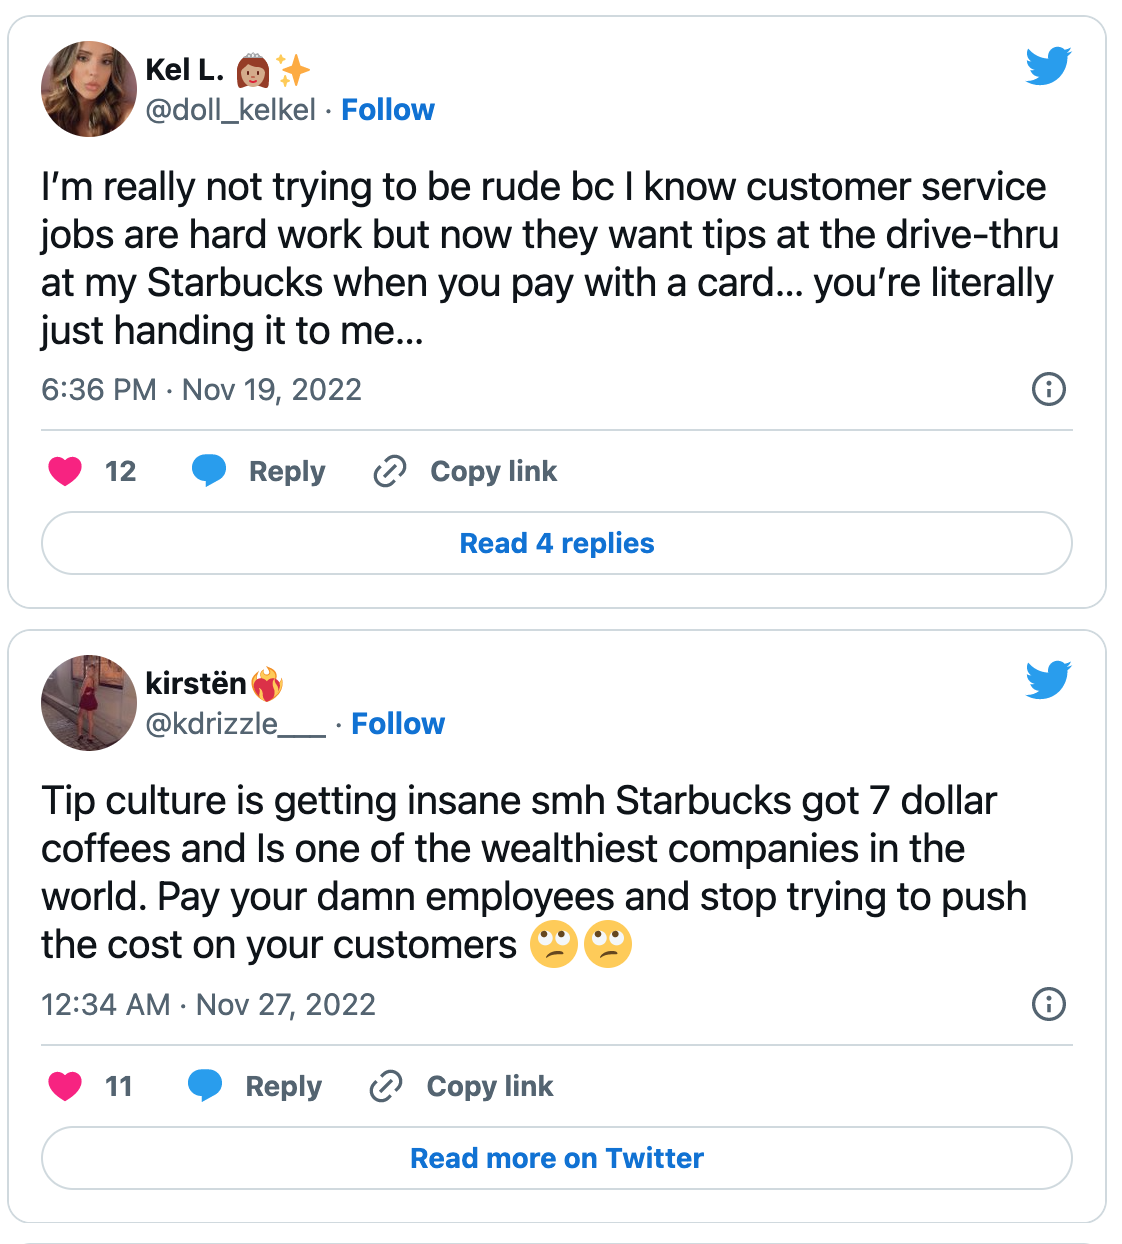This screenshot has height=1244, width=1122.
Task: Open info icon on Kel L. tweet
Action: coord(1048,389)
